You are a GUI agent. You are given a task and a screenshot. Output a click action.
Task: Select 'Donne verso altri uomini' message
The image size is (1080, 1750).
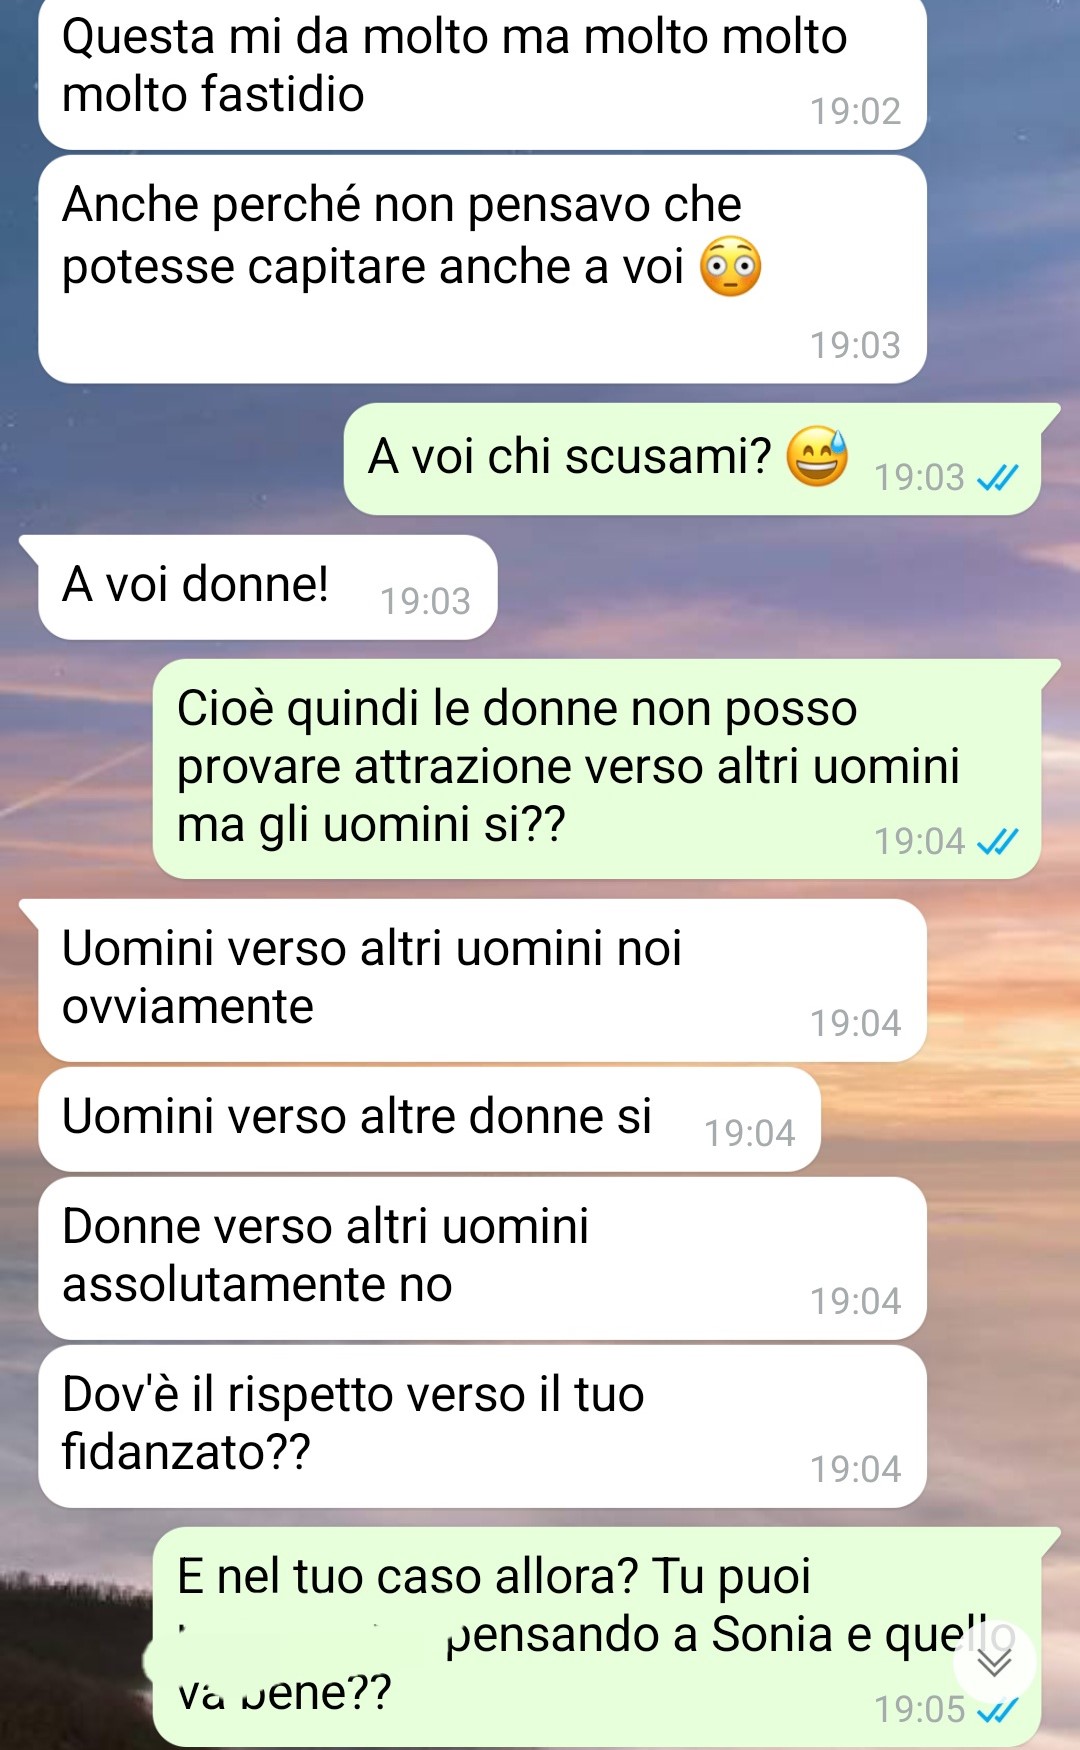tap(482, 1258)
